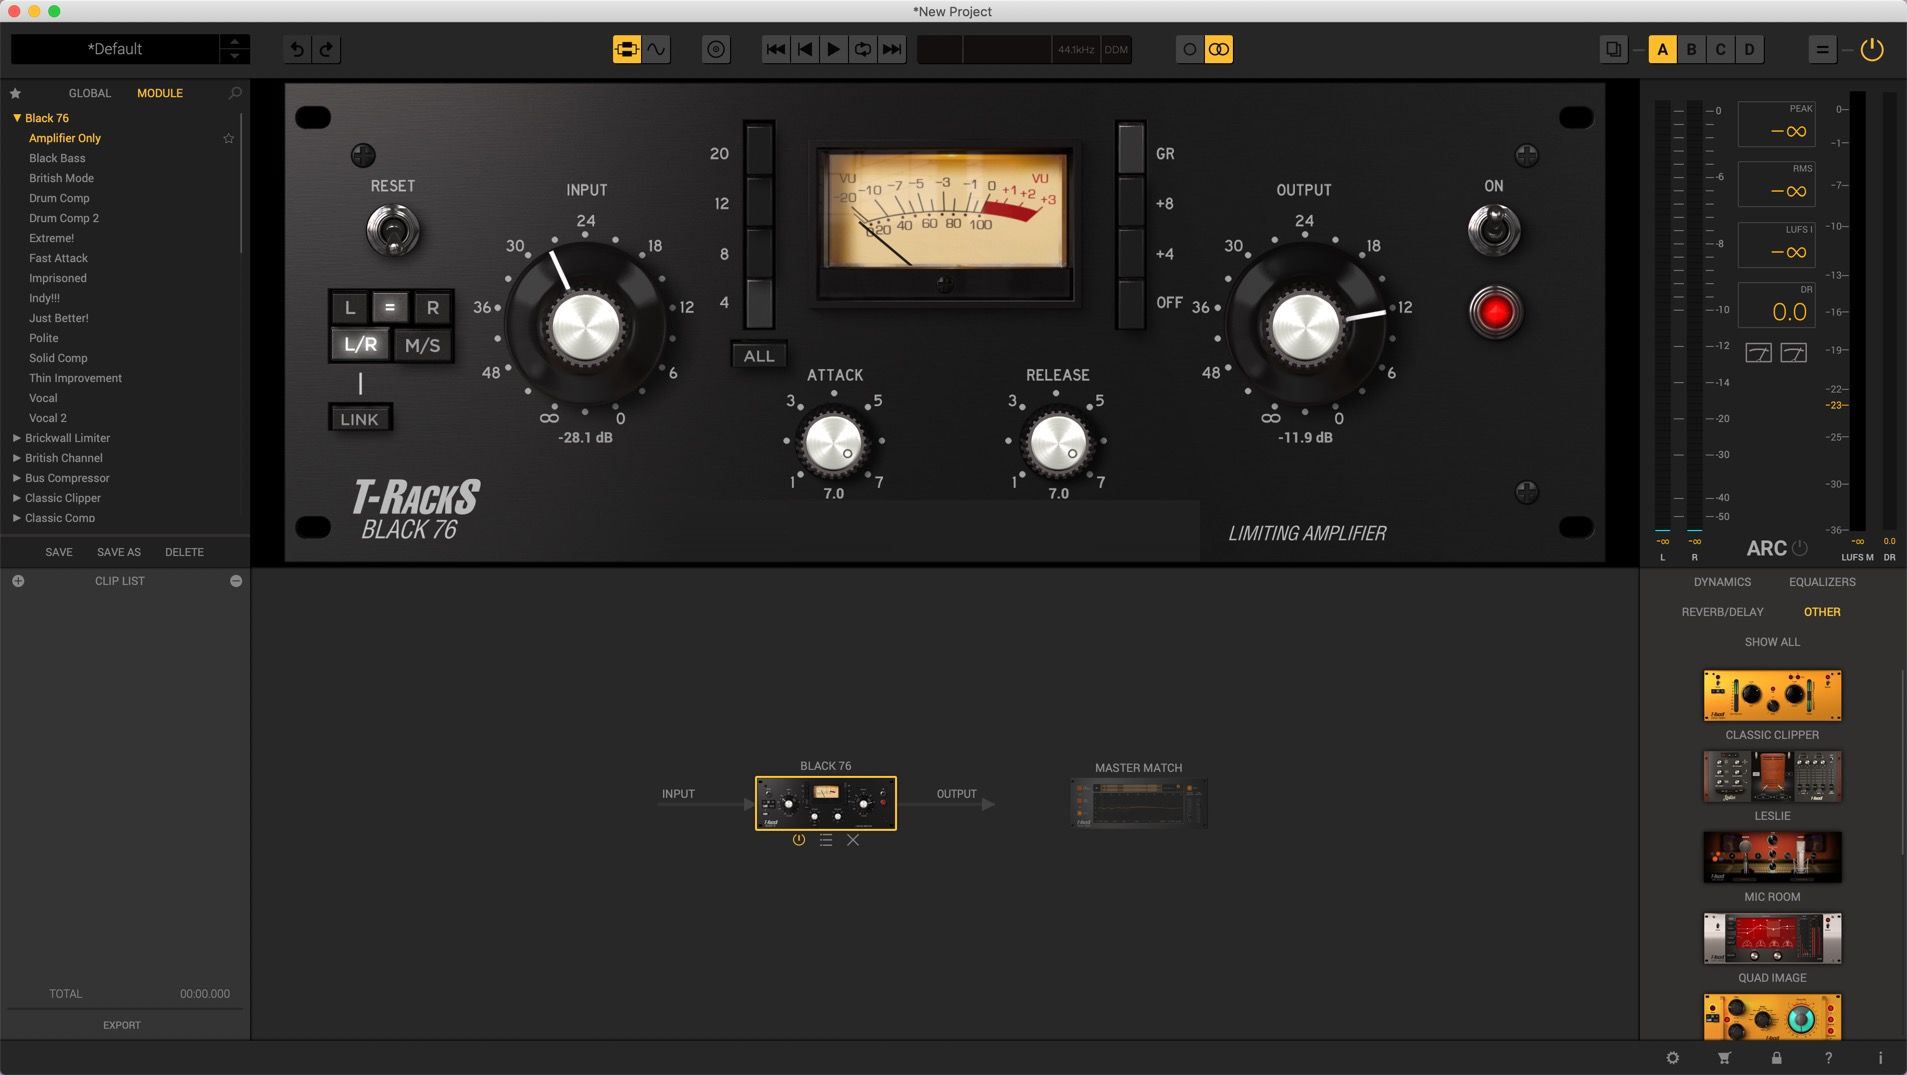Show EQUALIZERS modules category
The width and height of the screenshot is (1907, 1075).
(x=1822, y=582)
